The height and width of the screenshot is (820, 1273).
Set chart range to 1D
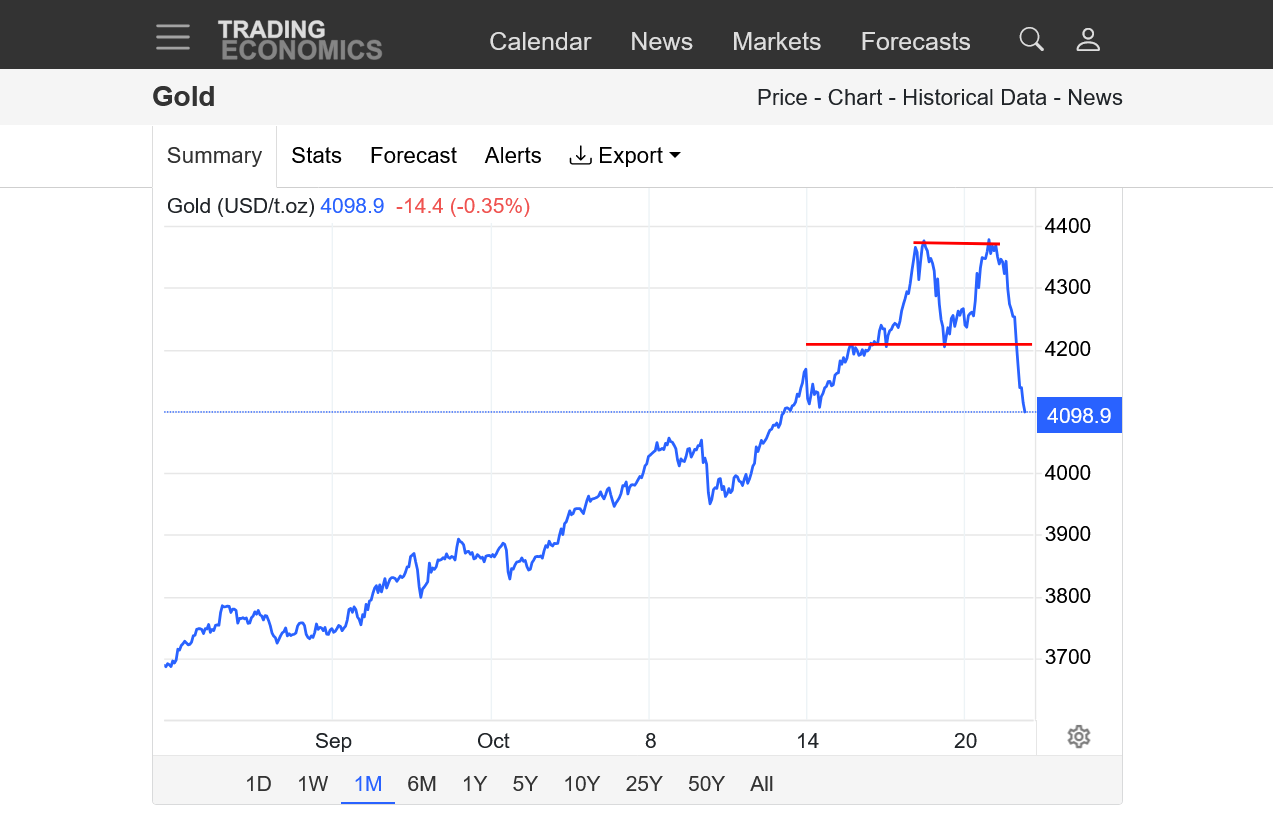258,784
